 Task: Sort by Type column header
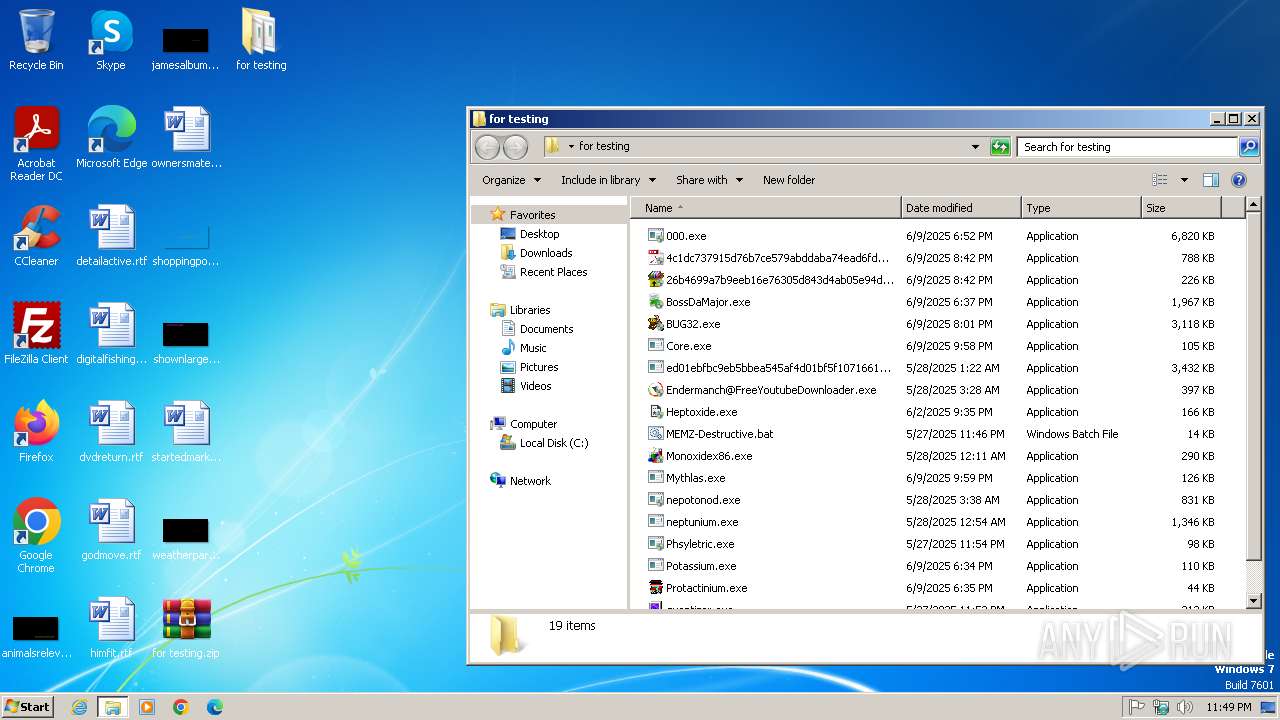tap(1081, 208)
